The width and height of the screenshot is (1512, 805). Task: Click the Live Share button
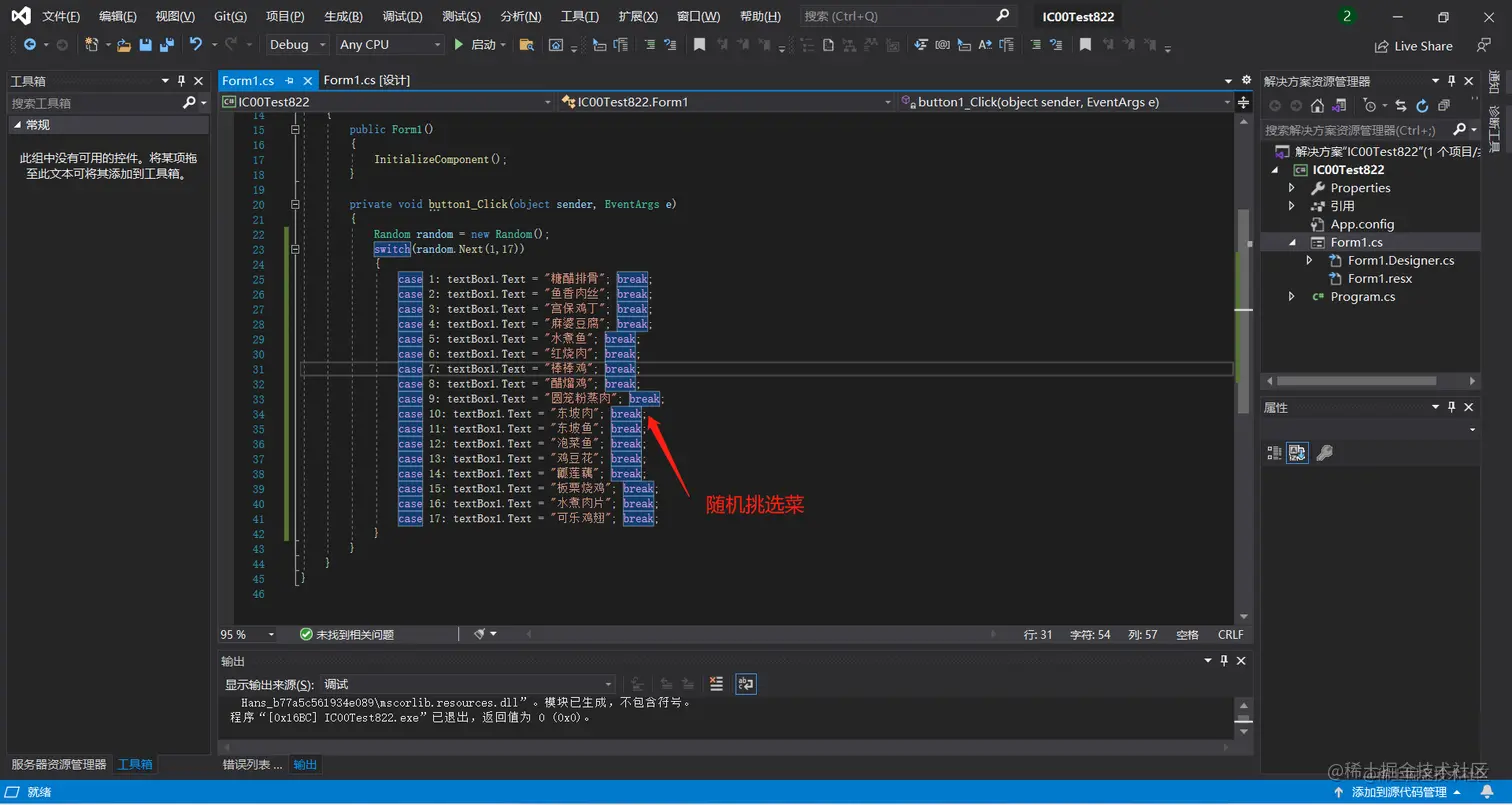point(1414,46)
